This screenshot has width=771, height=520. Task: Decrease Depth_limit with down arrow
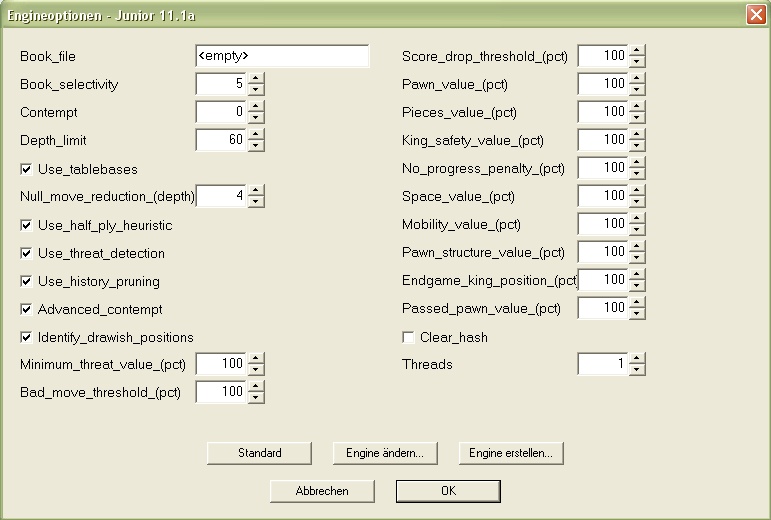(x=256, y=146)
